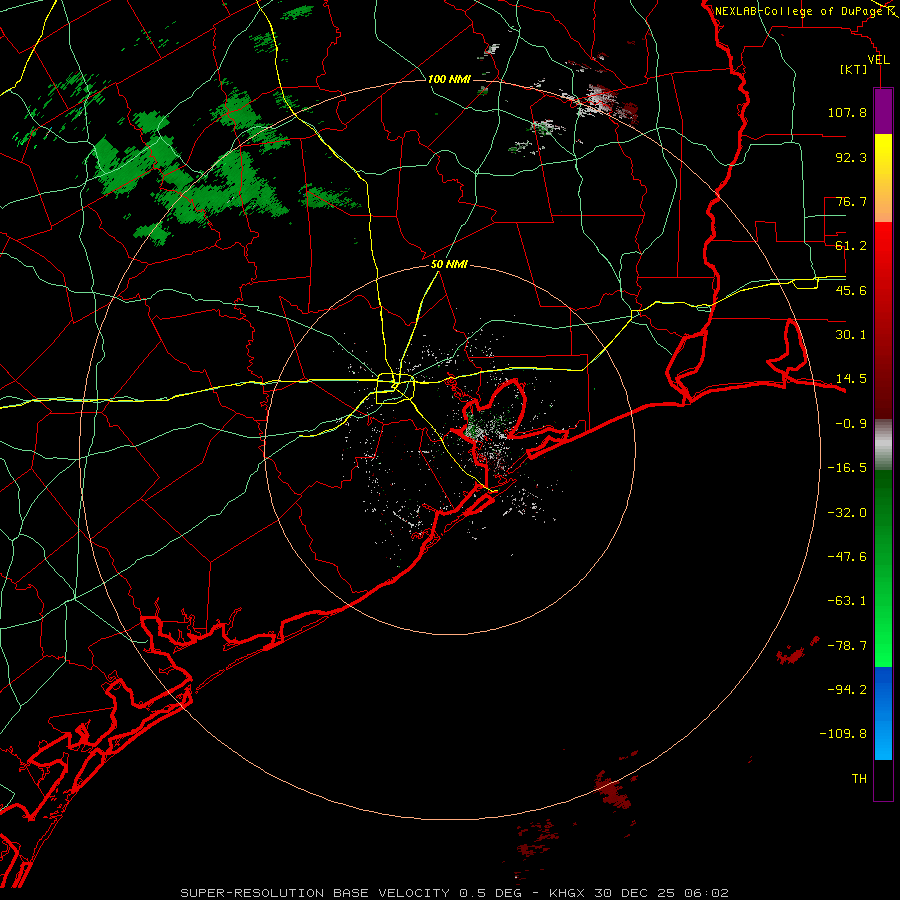The image size is (900, 900).
Task: Click the 50 NMI range ring label
Action: coord(449,265)
